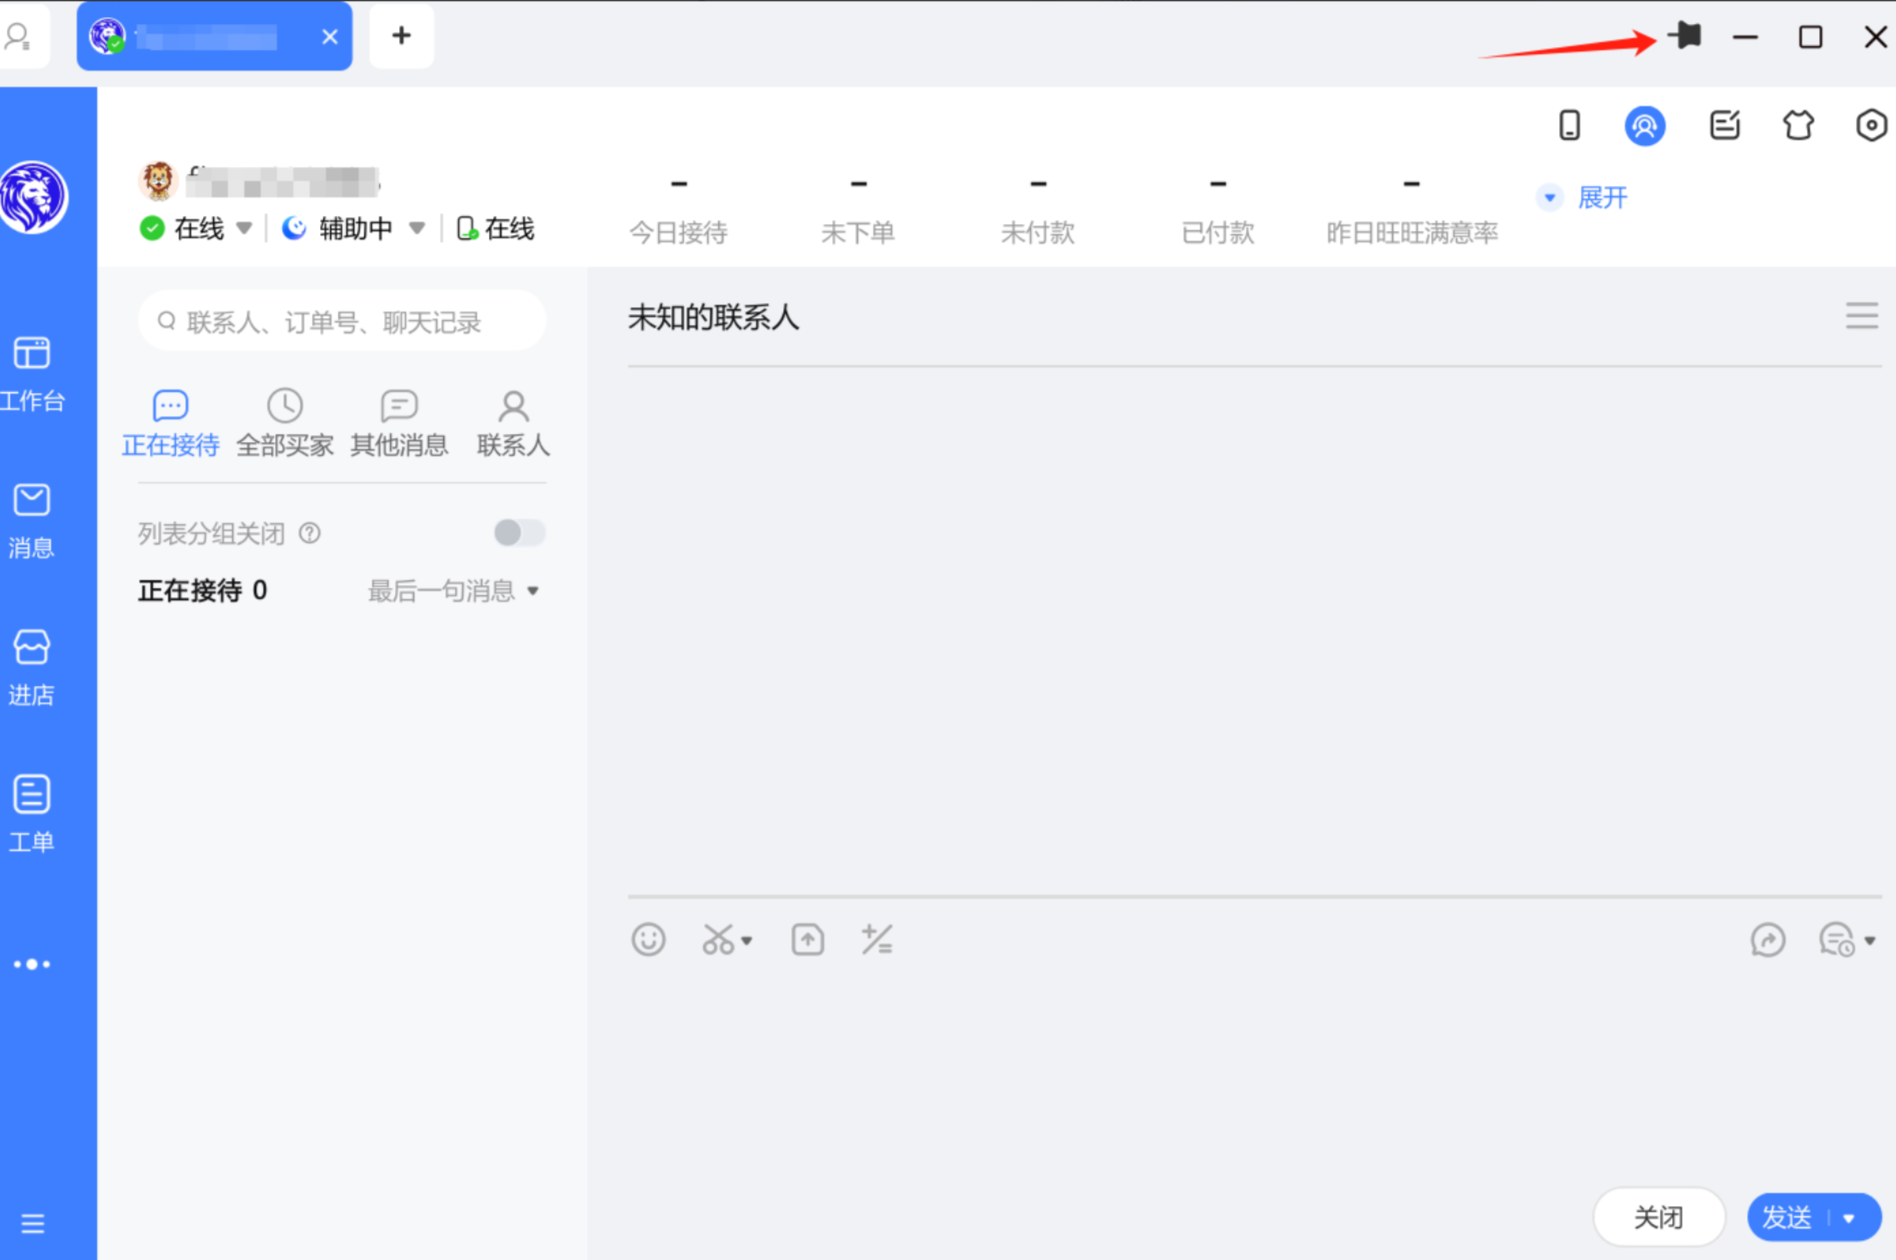Image resolution: width=1896 pixels, height=1260 pixels.
Task: Pin the window using the pin icon
Action: (1684, 36)
